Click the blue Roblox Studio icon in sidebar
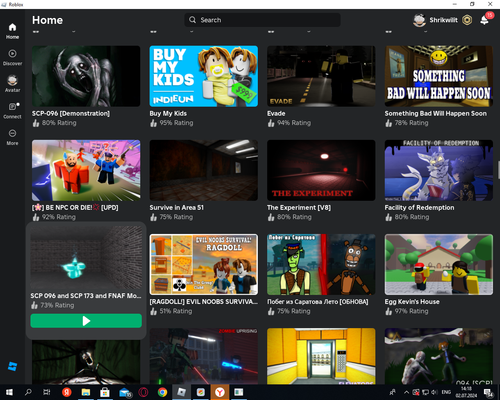 [x=12, y=366]
